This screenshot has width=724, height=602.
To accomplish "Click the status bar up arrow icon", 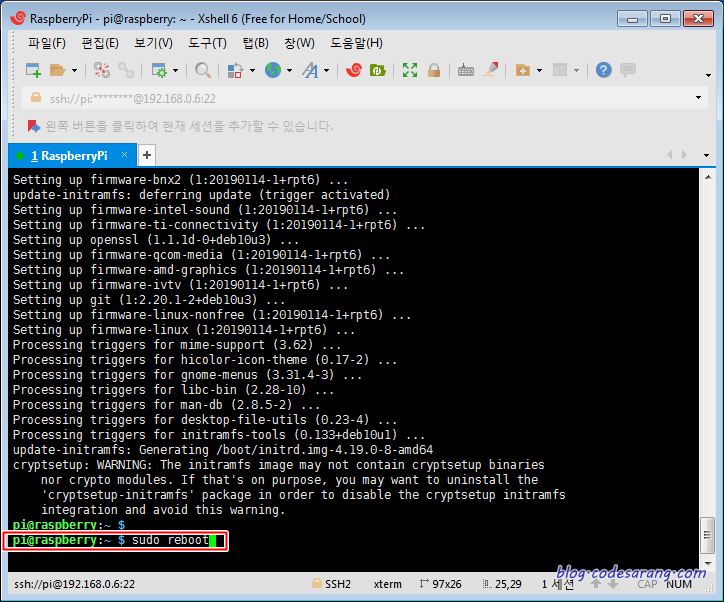I will pyautogui.click(x=596, y=584).
